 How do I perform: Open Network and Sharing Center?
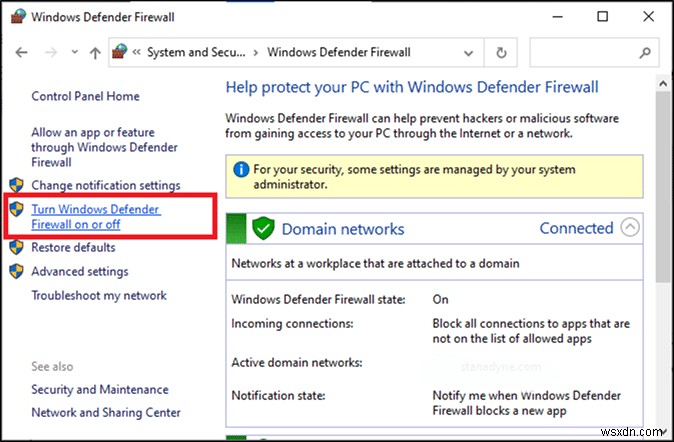[106, 412]
